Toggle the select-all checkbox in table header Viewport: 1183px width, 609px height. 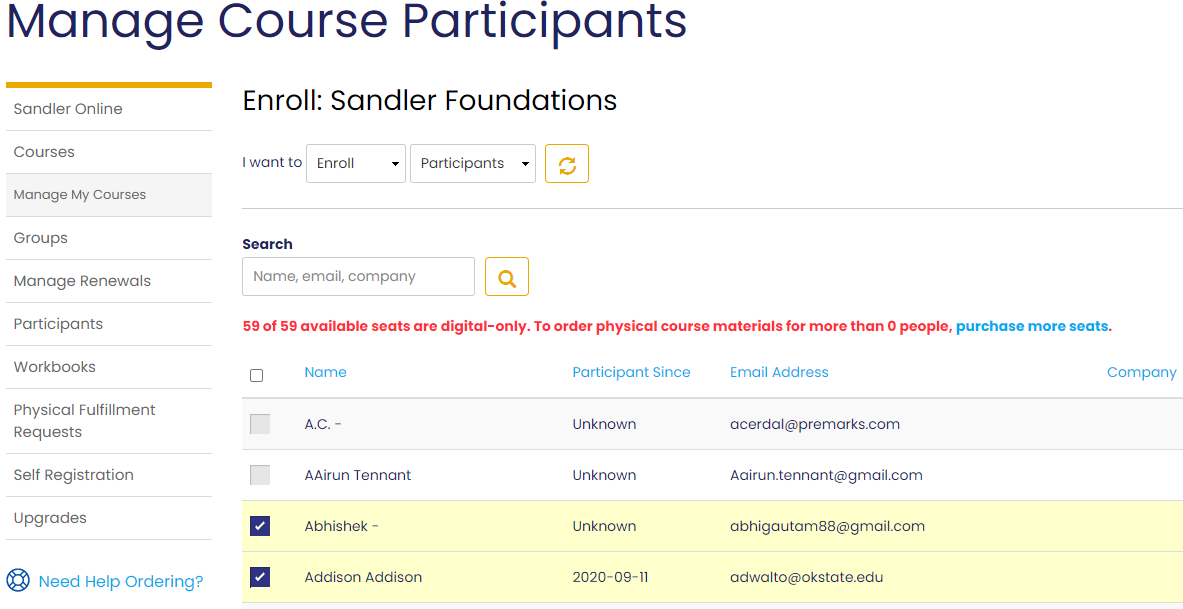pyautogui.click(x=257, y=375)
